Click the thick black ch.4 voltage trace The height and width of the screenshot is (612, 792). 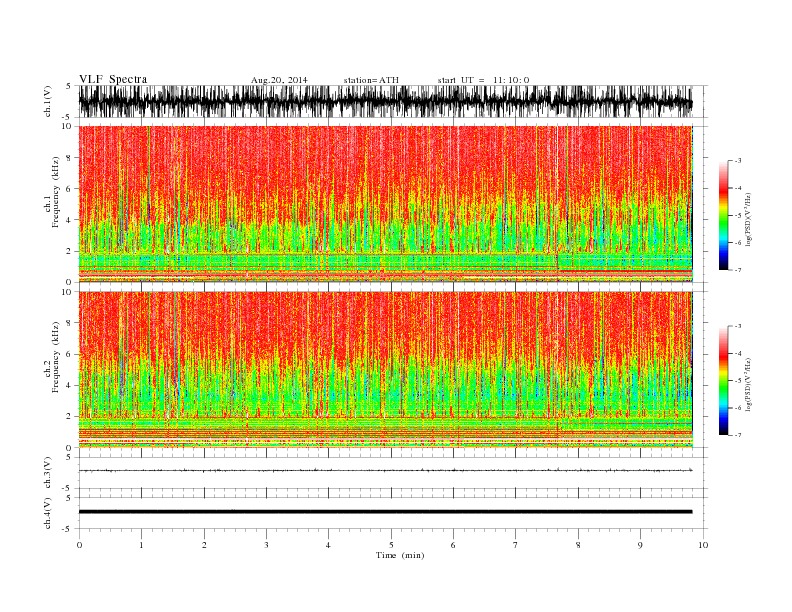tap(385, 512)
